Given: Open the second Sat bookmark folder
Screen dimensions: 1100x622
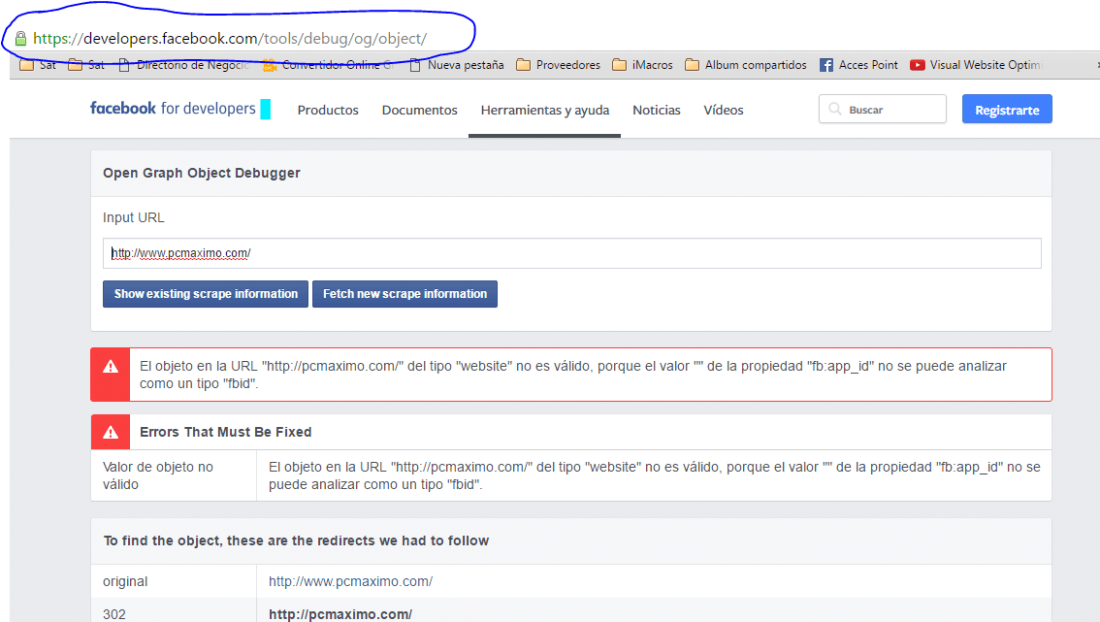Looking at the screenshot, I should point(86,65).
